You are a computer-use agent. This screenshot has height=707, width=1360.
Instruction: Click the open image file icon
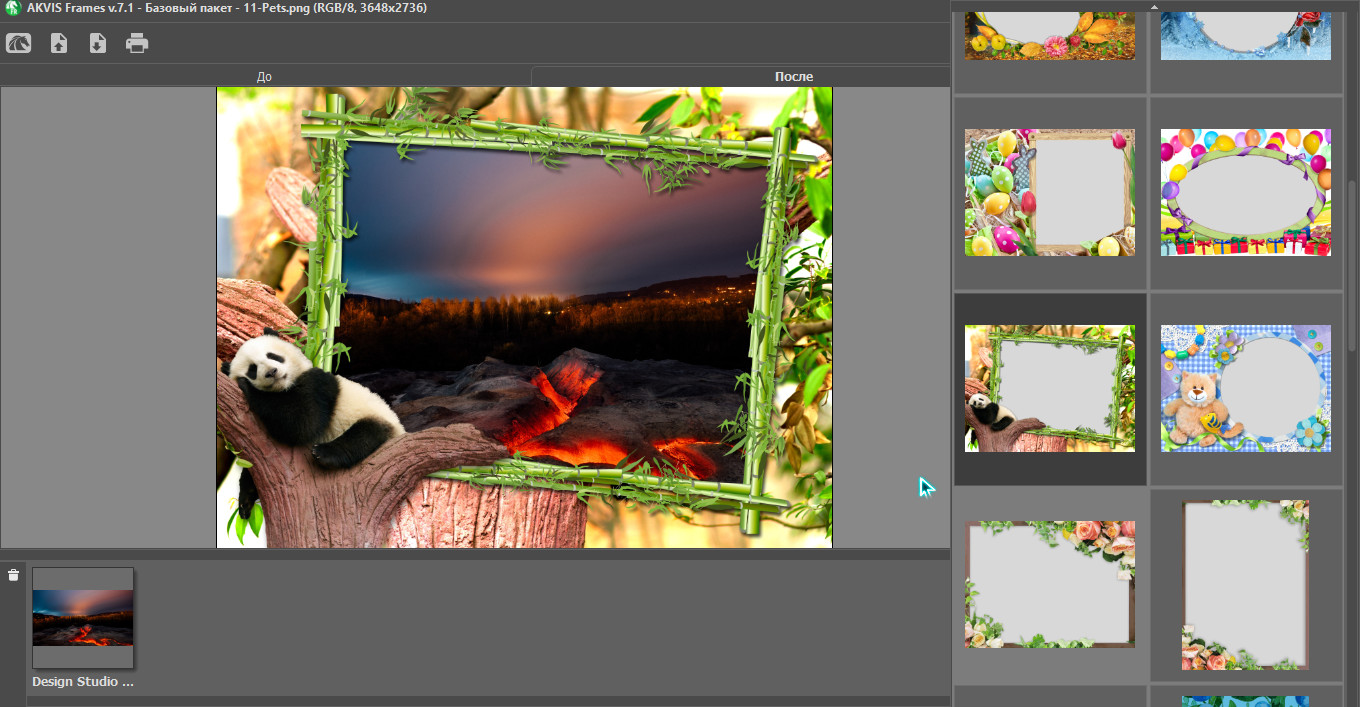coord(59,43)
